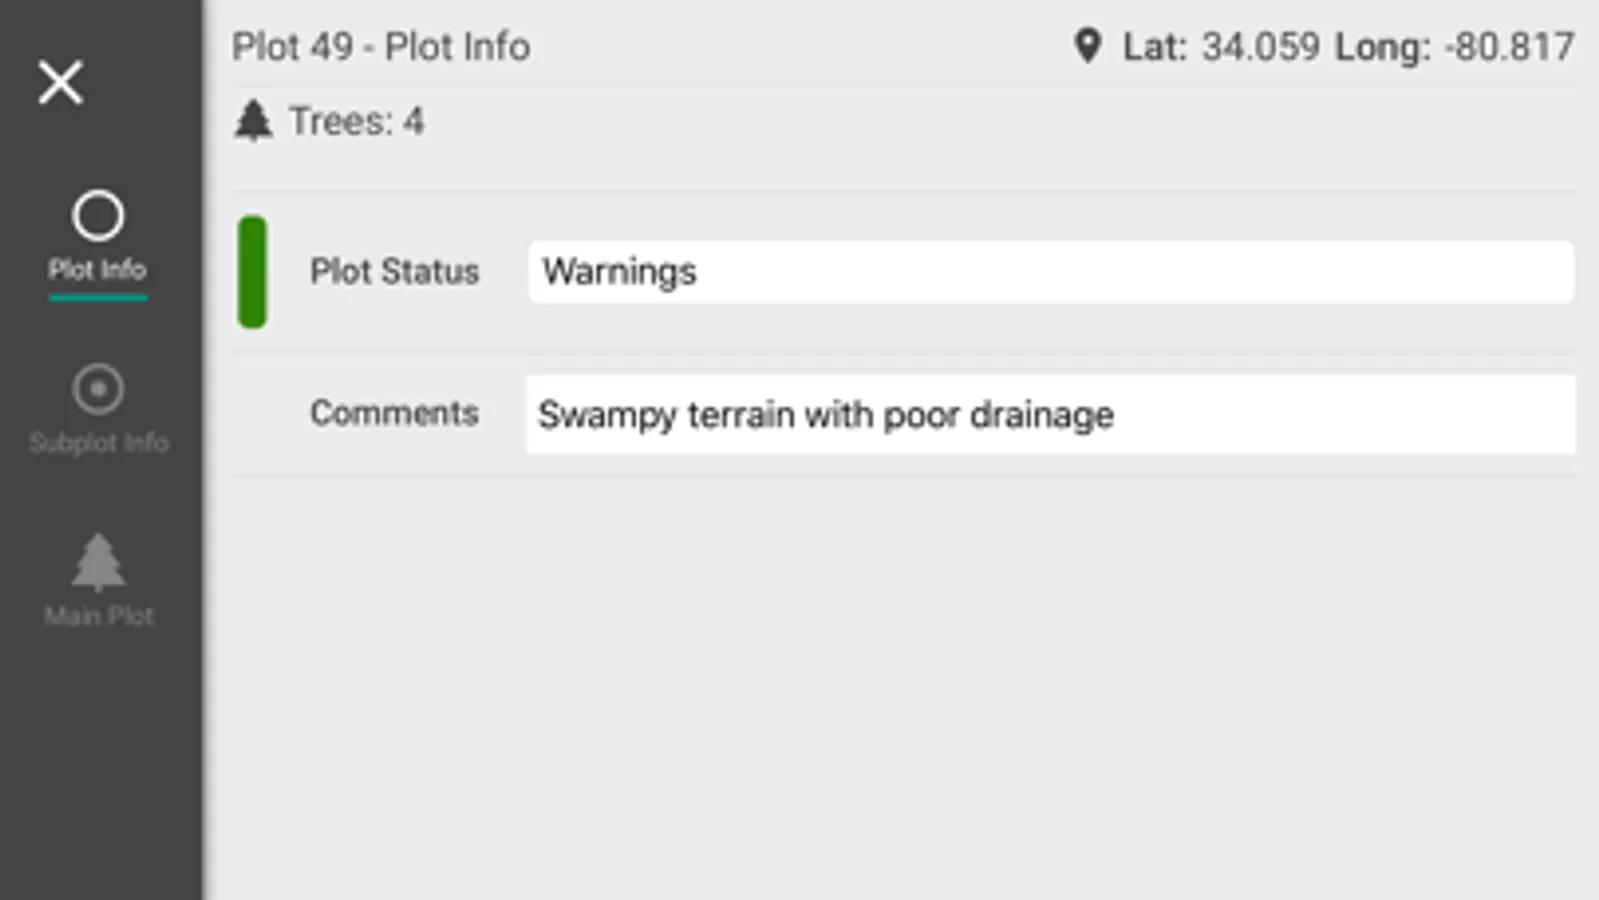Image resolution: width=1599 pixels, height=900 pixels.
Task: Click the Subplot Info target icon
Action: coord(98,389)
